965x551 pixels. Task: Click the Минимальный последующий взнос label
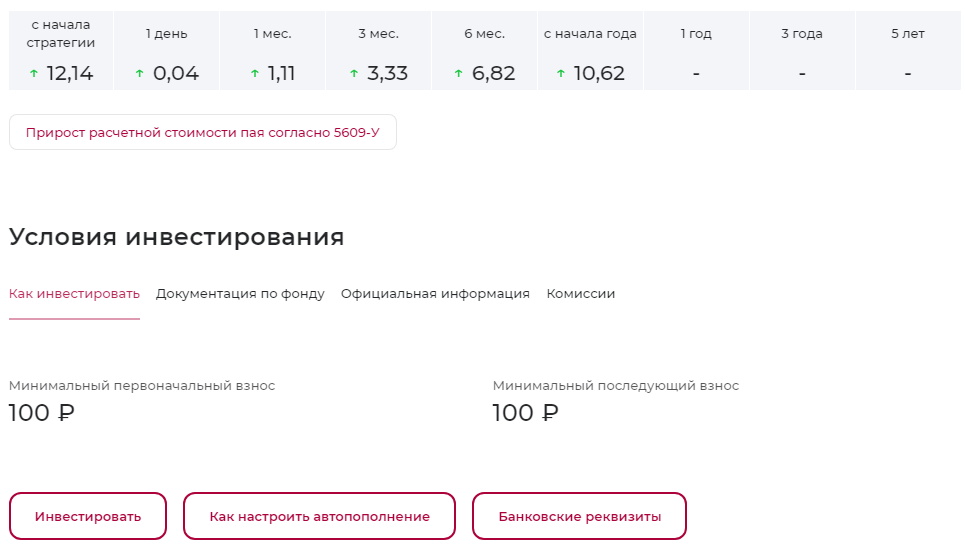[615, 386]
